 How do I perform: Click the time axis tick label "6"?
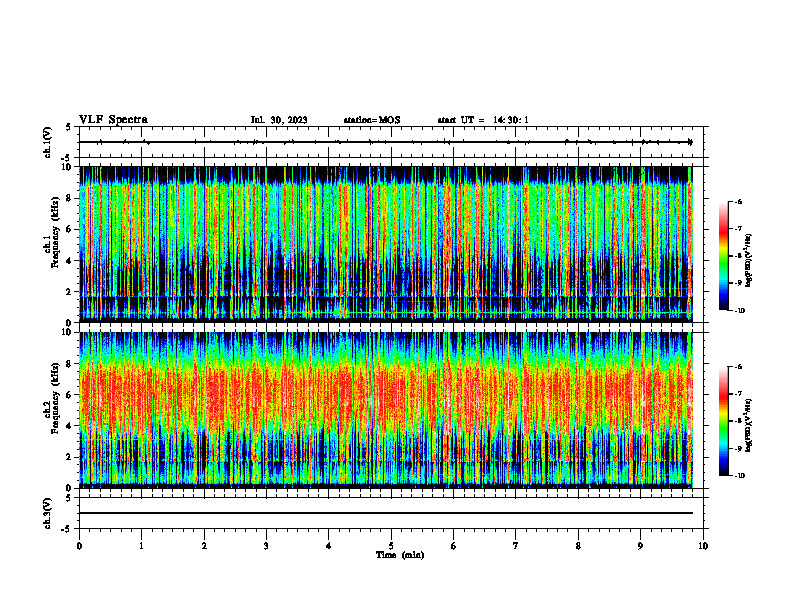coord(454,546)
